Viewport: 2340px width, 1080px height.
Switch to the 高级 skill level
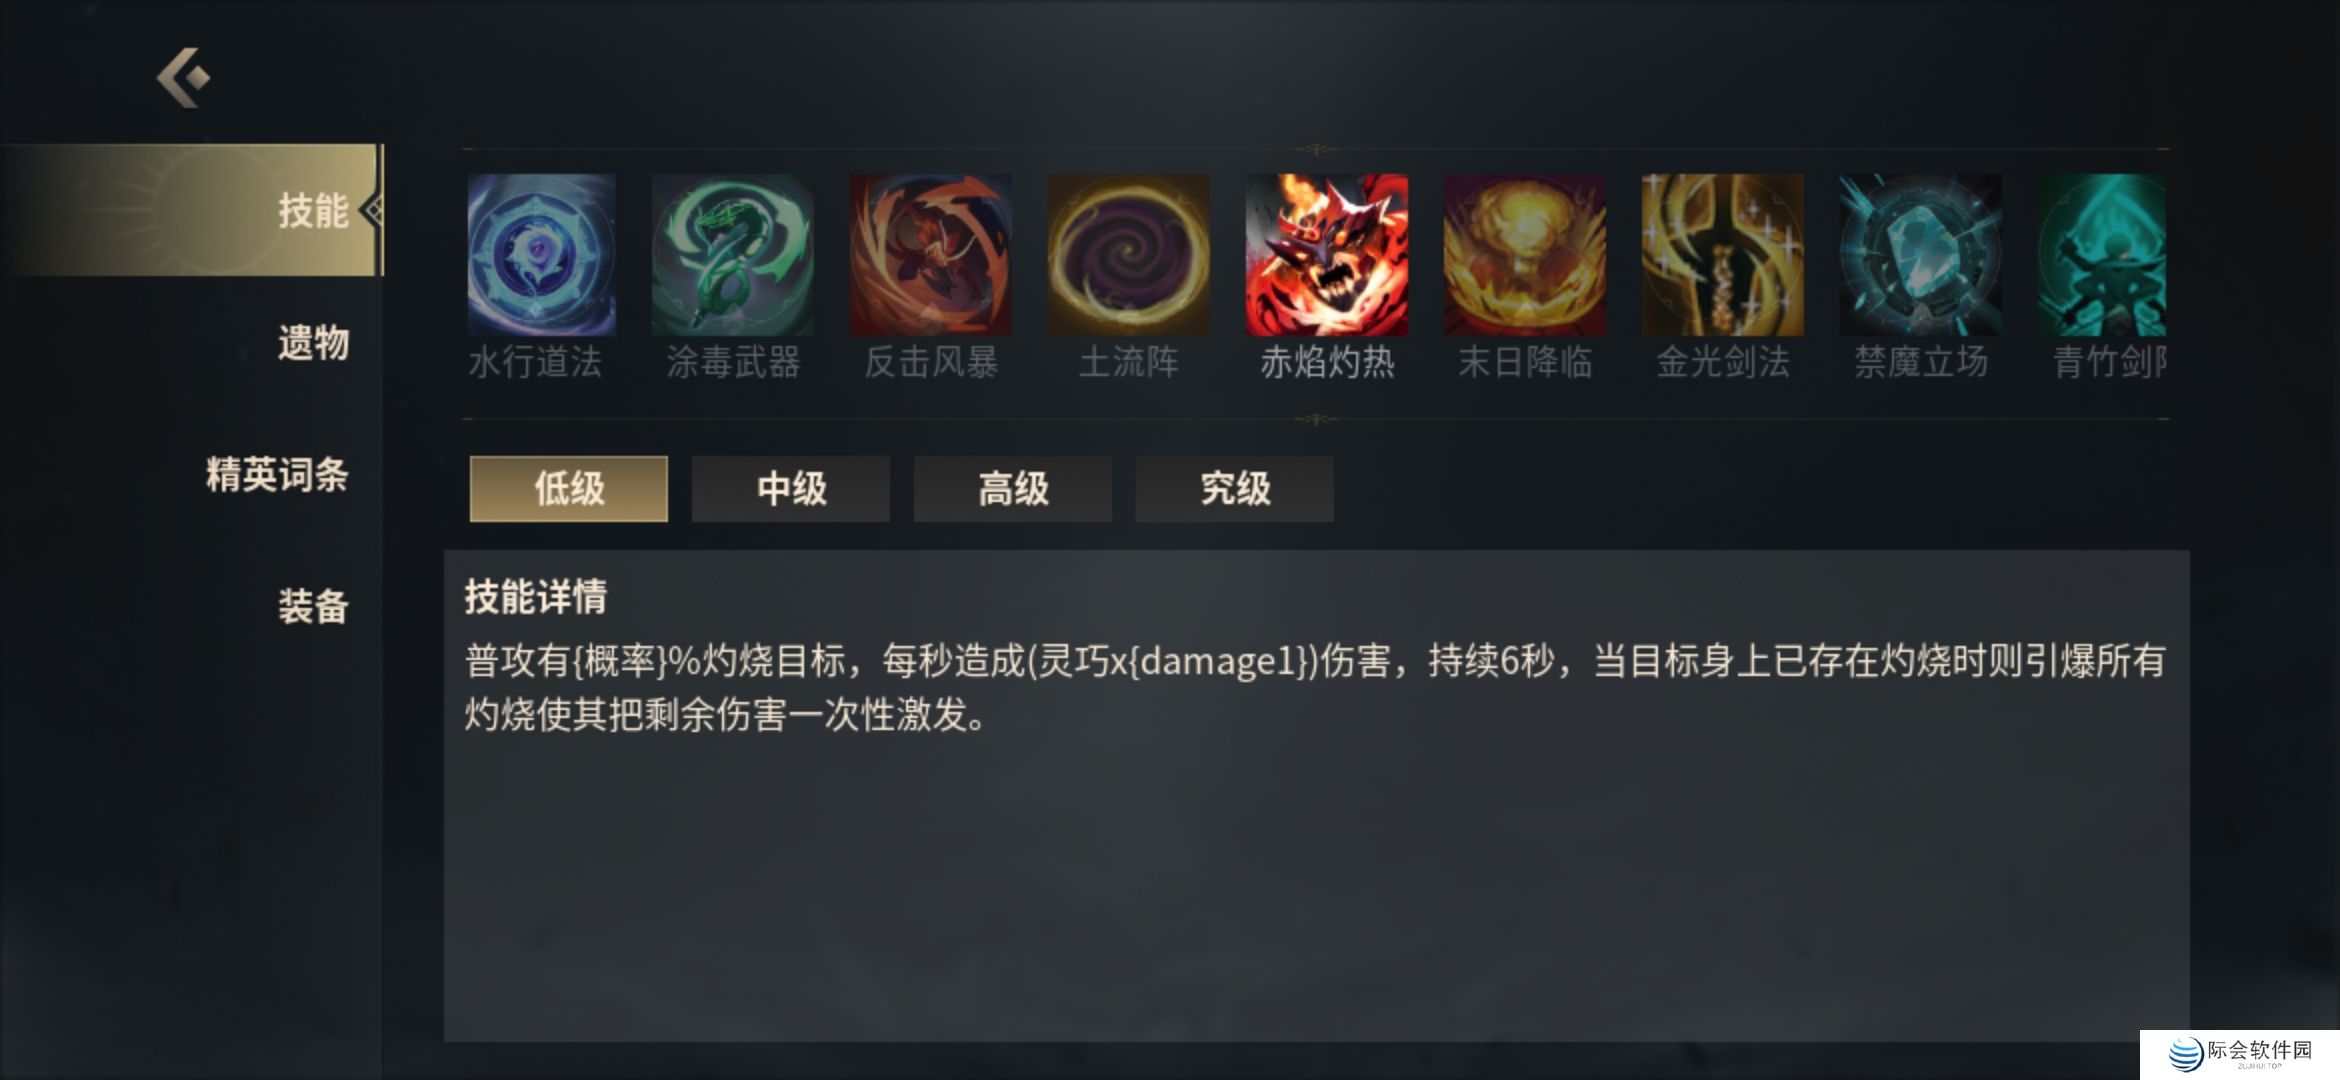click(x=1013, y=489)
